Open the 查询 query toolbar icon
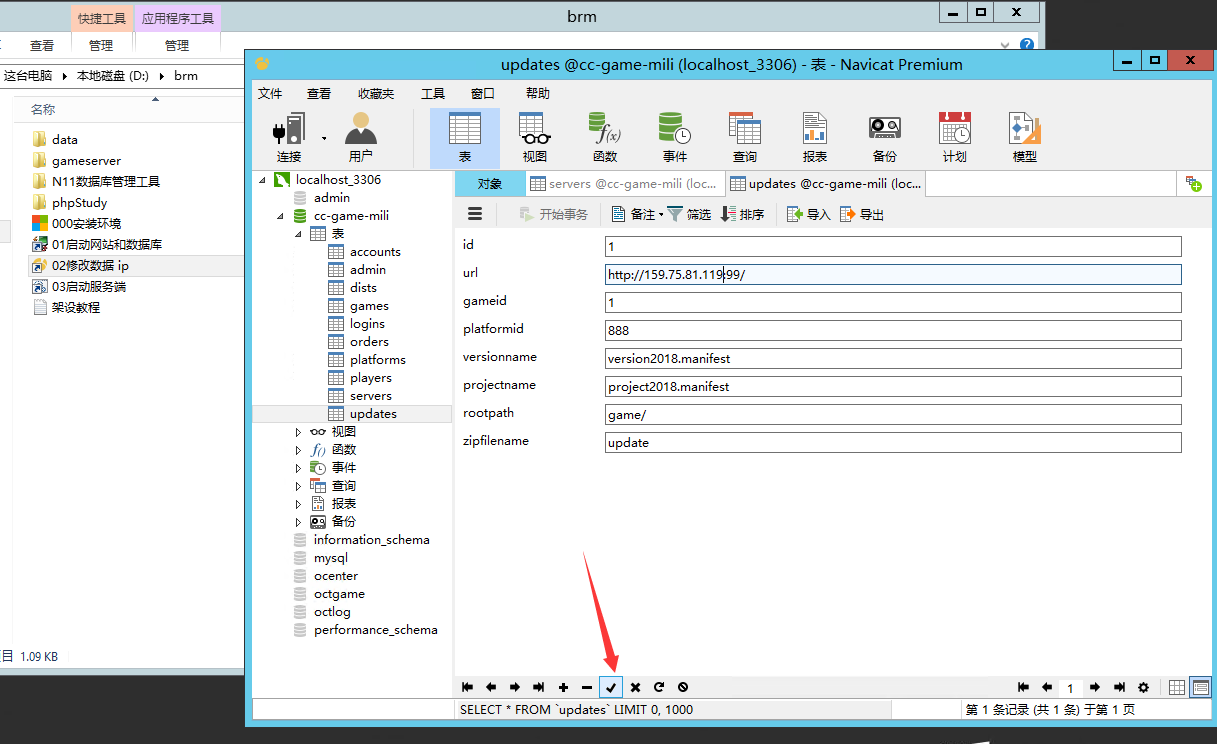This screenshot has width=1217, height=744. (x=745, y=137)
